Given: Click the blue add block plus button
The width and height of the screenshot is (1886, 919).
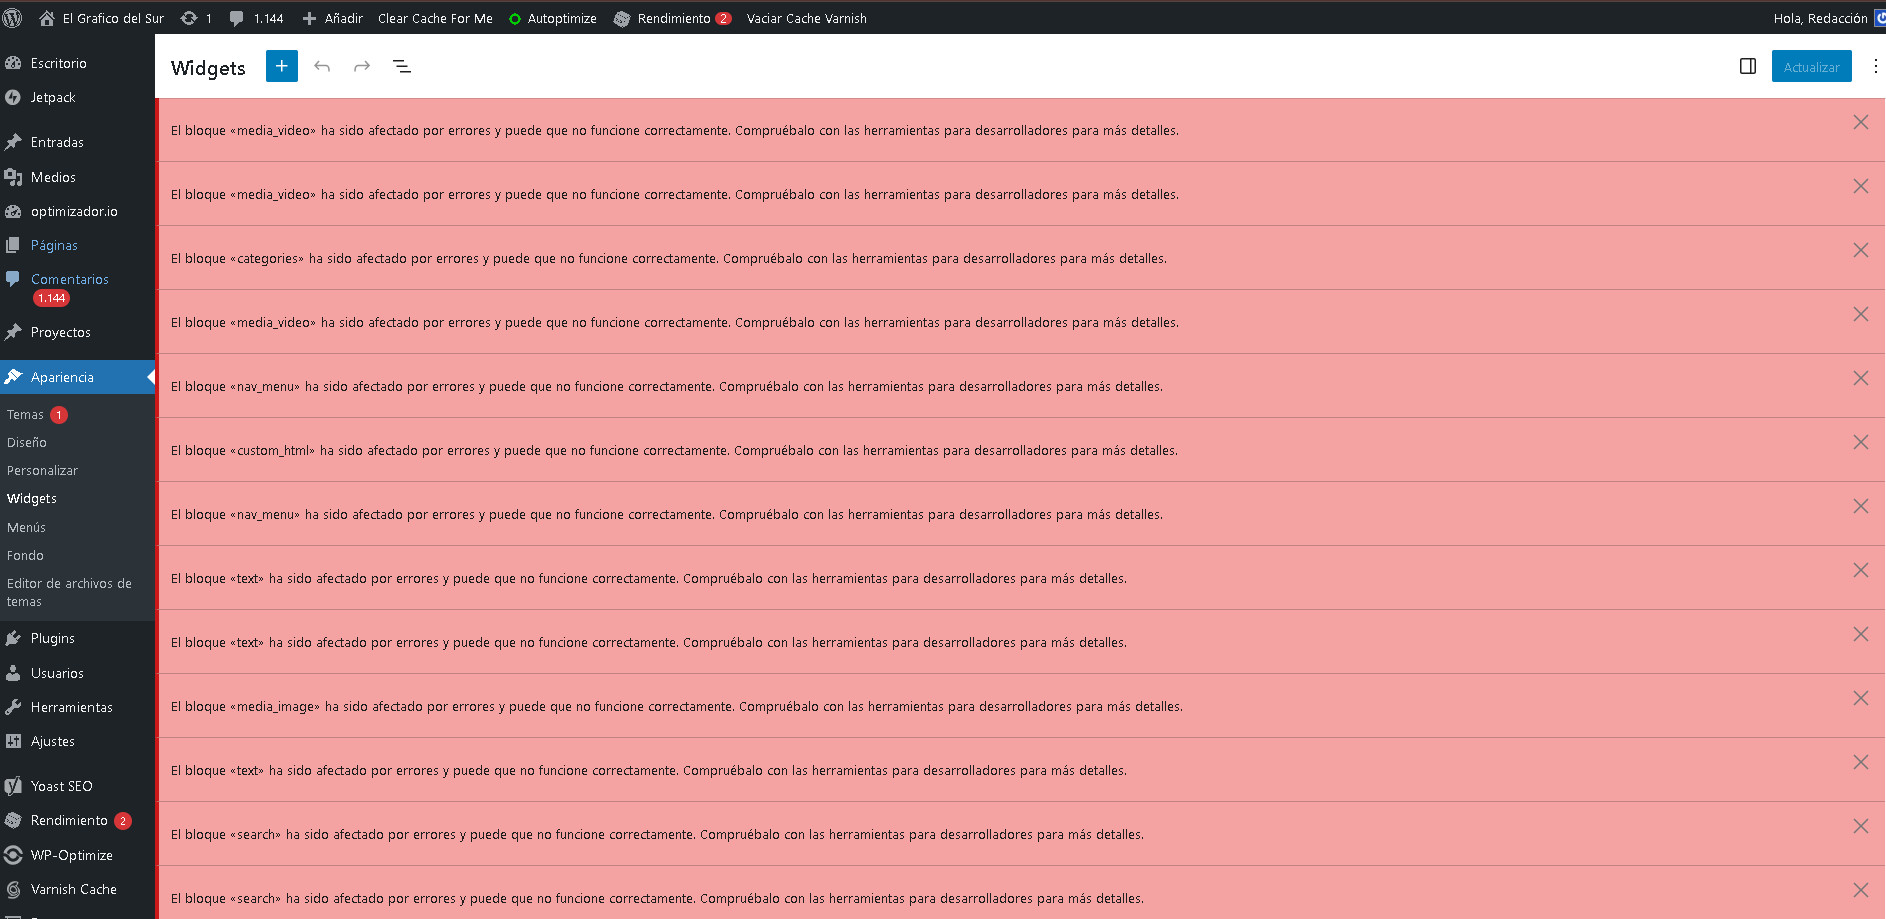Looking at the screenshot, I should [x=281, y=66].
